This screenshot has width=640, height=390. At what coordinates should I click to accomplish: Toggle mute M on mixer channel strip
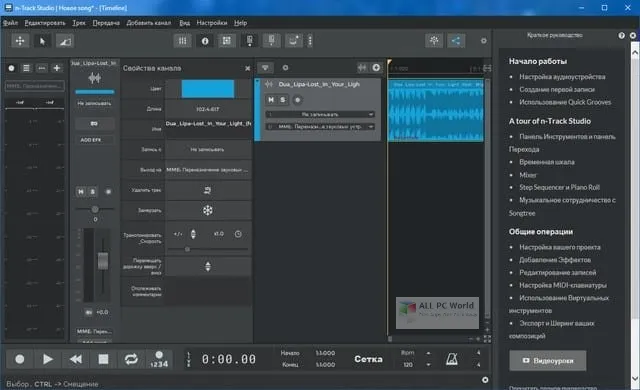coord(81,191)
